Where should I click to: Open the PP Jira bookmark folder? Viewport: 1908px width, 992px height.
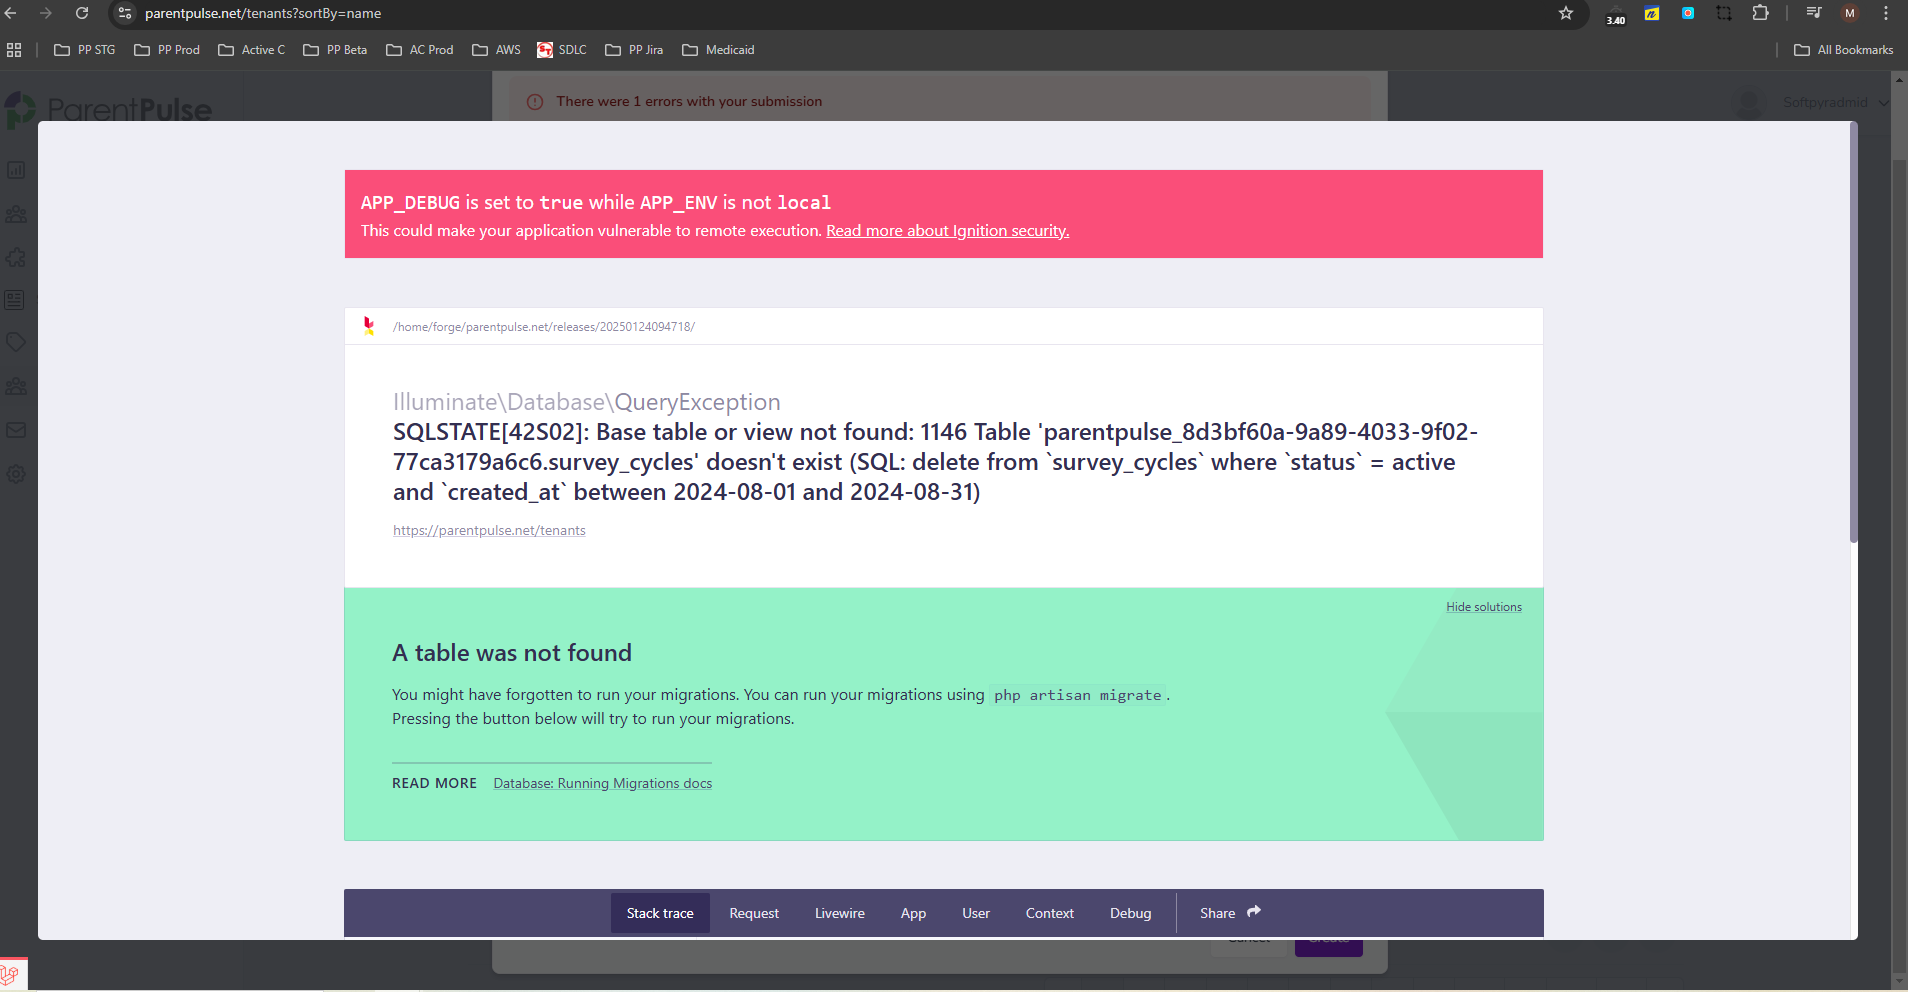[x=634, y=50]
